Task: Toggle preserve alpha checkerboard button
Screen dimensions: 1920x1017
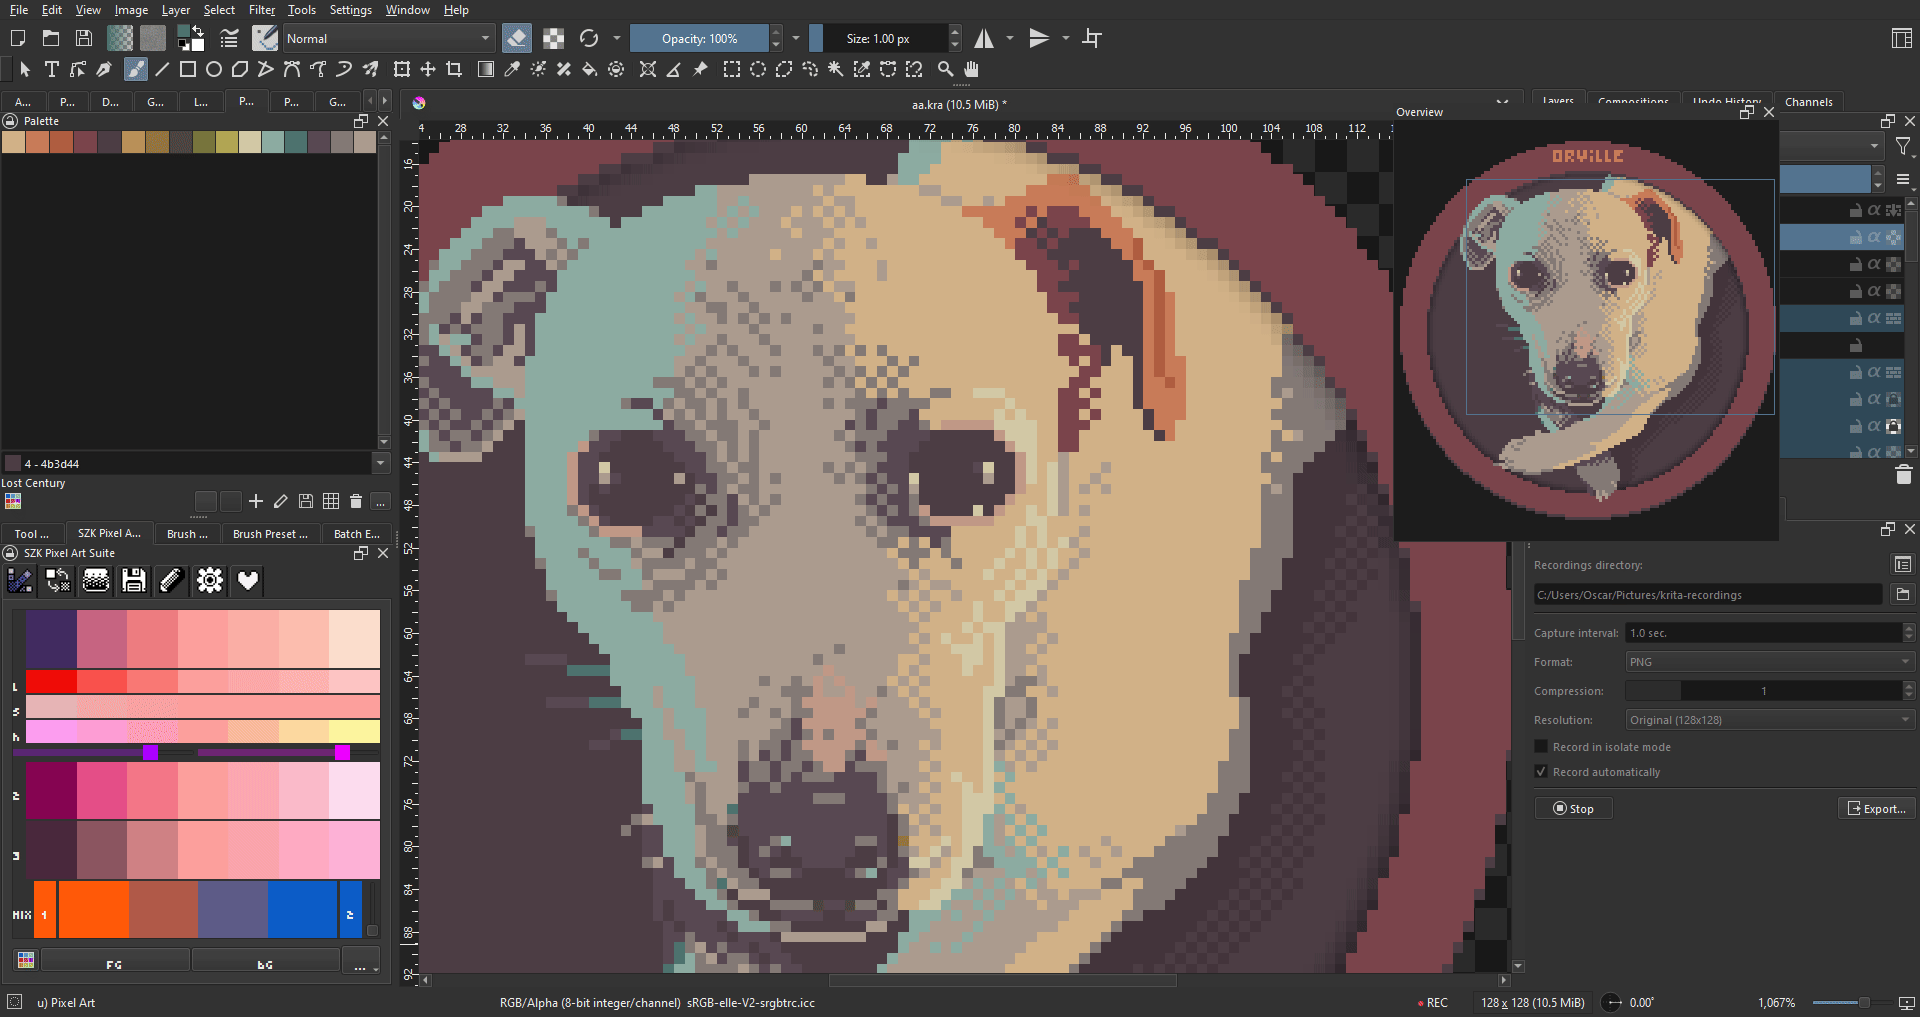Action: (553, 38)
